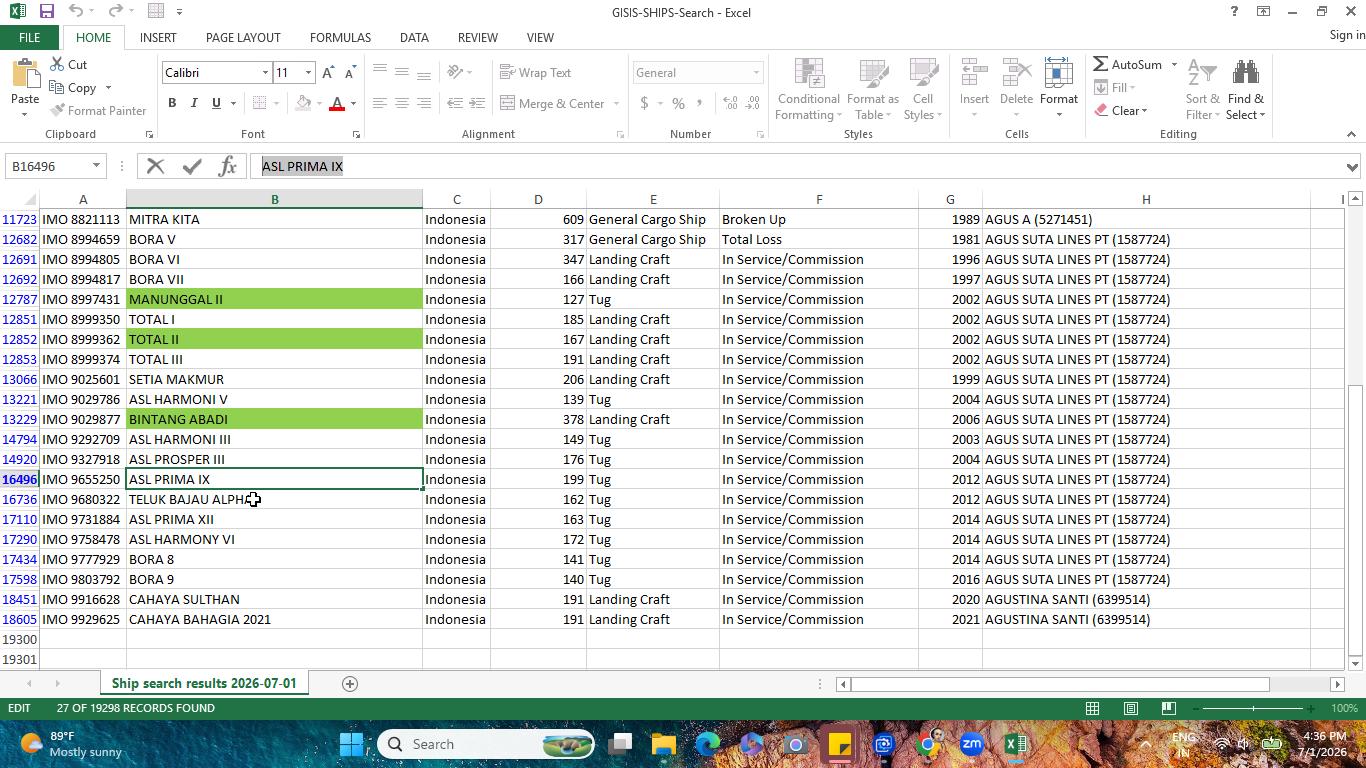Click the Sign in link
The width and height of the screenshot is (1366, 768).
1347,35
